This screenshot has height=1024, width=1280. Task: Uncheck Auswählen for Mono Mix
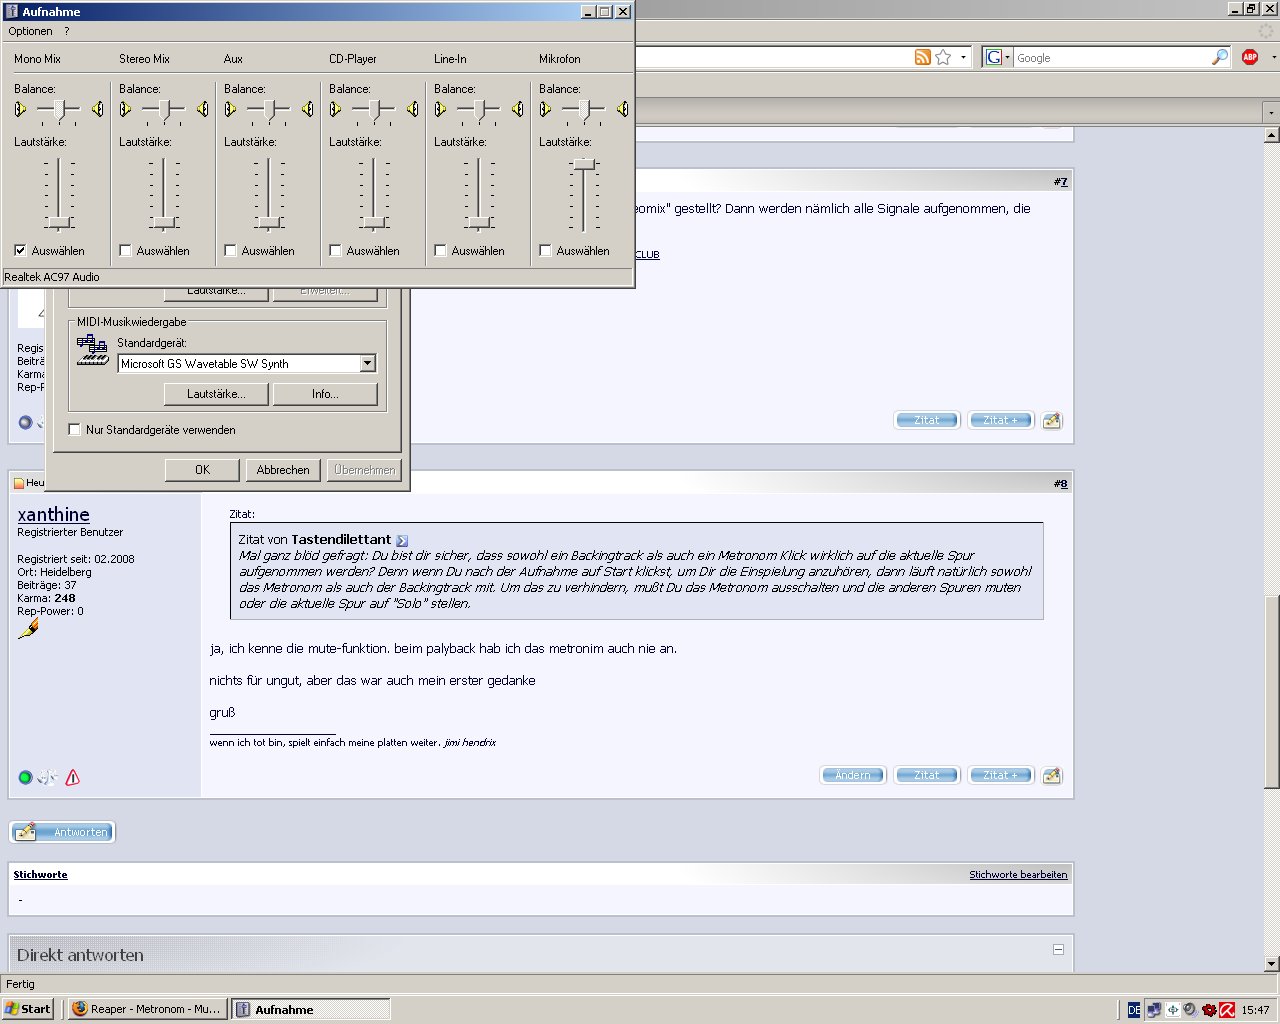20,250
